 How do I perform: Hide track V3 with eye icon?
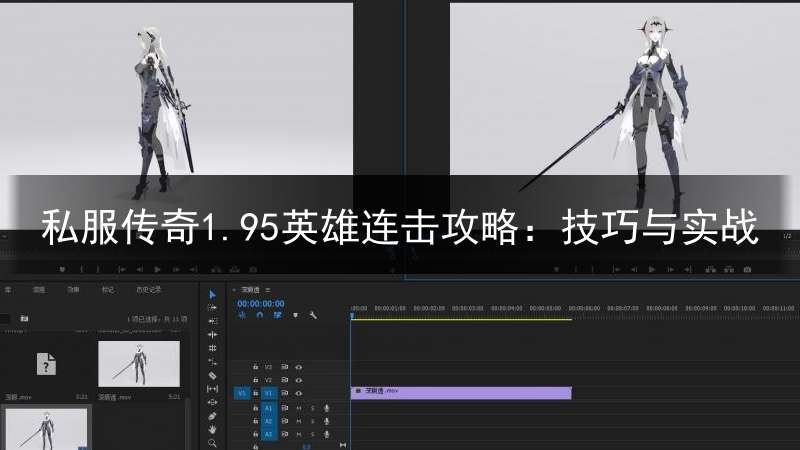299,367
